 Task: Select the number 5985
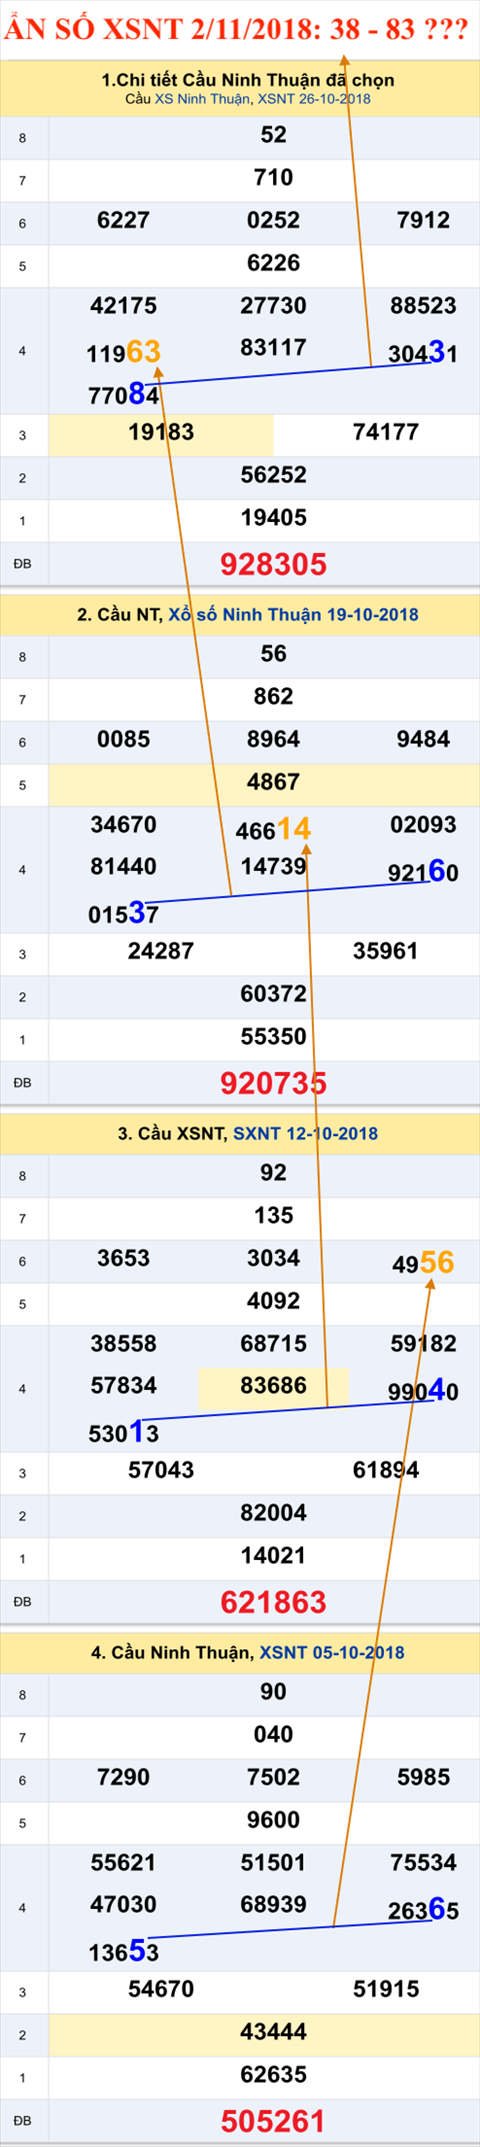423,1777
